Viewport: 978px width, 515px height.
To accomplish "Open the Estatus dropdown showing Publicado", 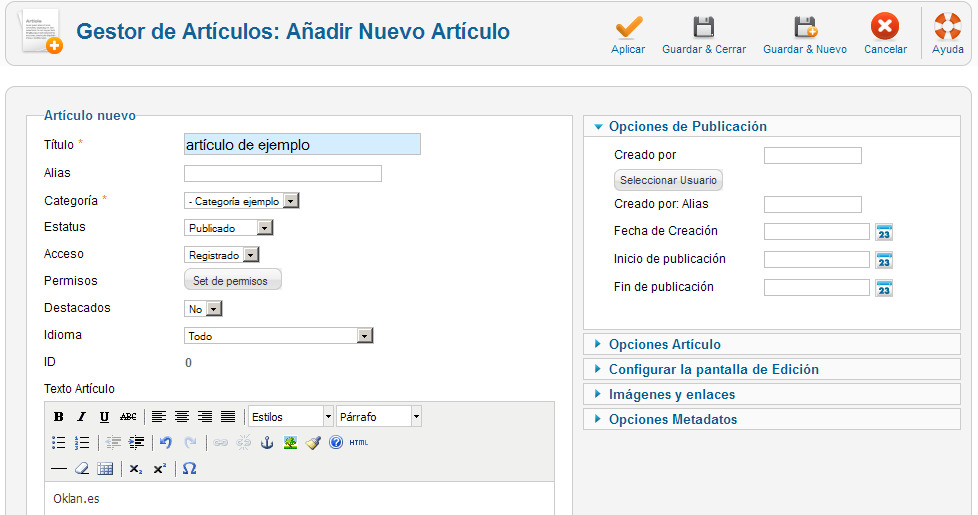I will (x=228, y=228).
